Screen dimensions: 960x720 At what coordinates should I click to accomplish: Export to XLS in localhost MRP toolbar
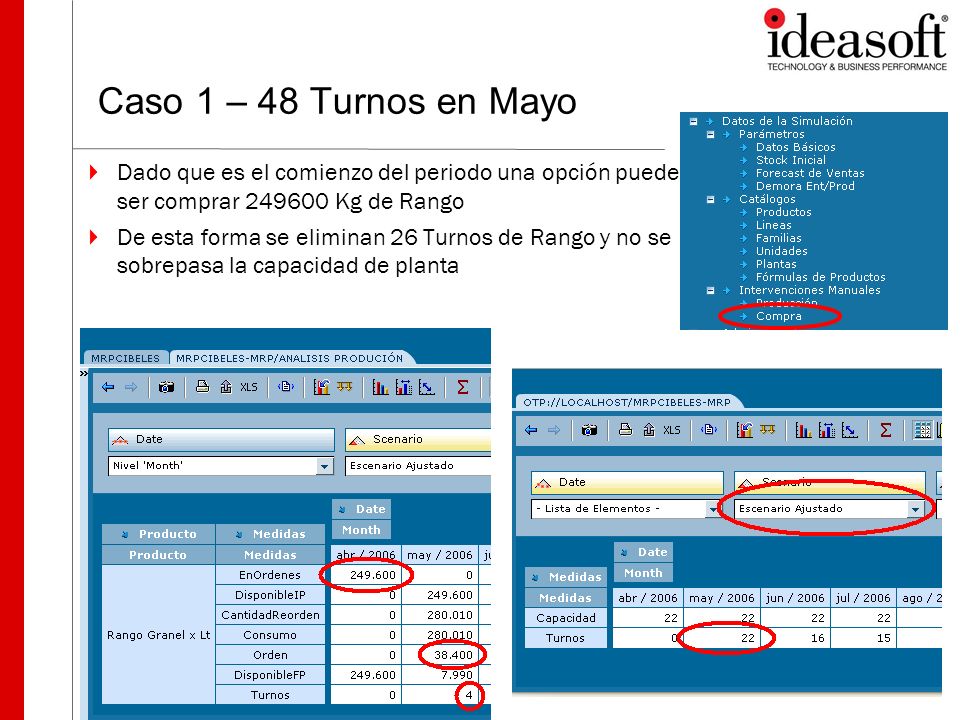(x=672, y=430)
